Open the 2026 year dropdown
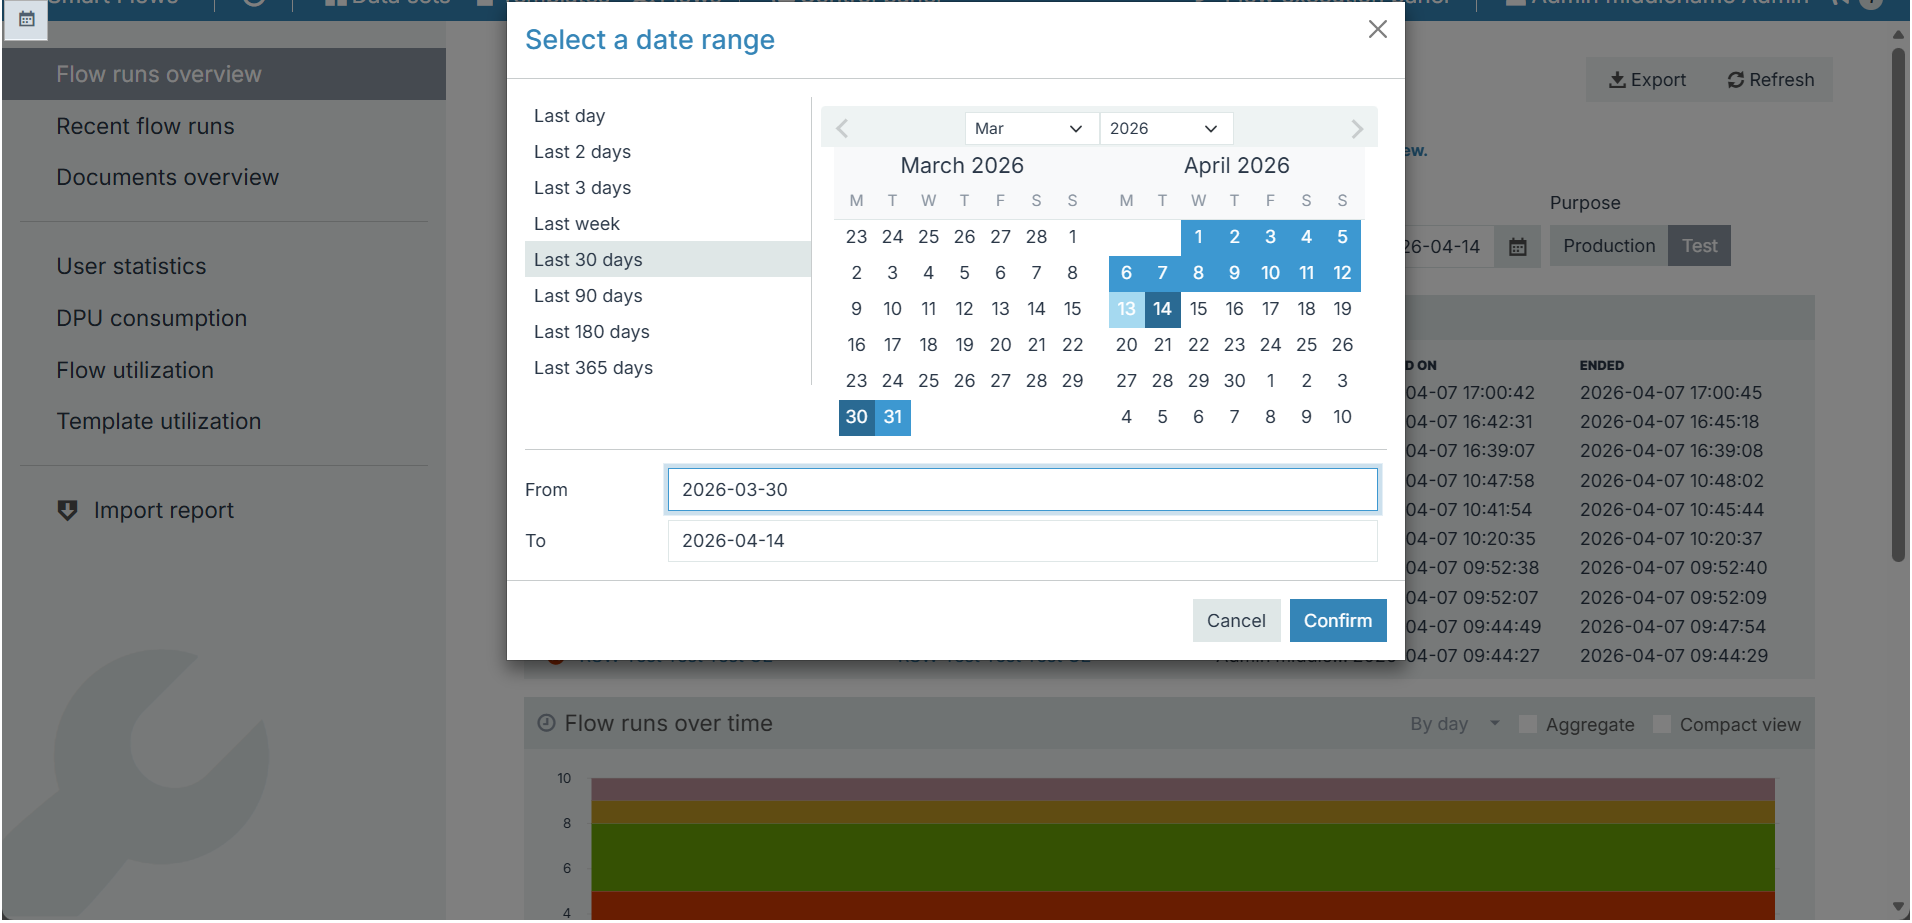 click(x=1166, y=128)
